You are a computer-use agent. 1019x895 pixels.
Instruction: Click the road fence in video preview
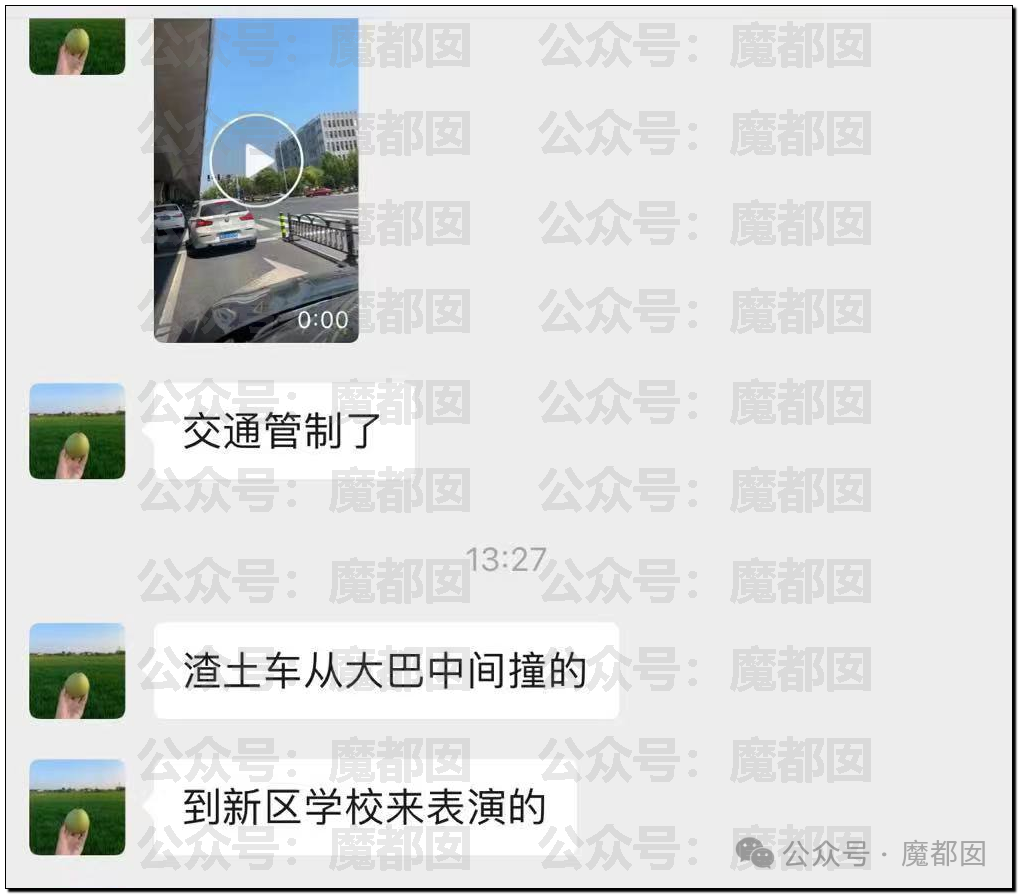coord(320,236)
